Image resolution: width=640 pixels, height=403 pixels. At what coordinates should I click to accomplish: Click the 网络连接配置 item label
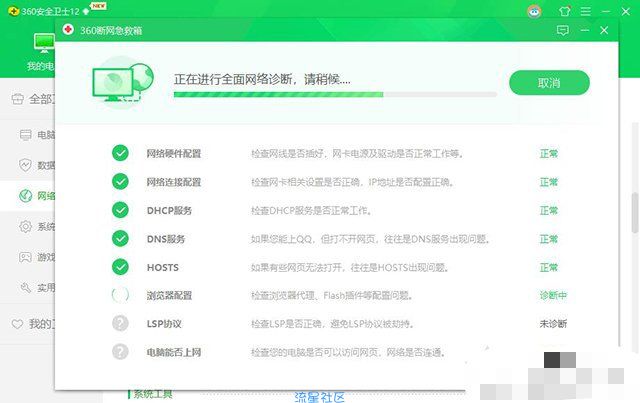point(174,182)
